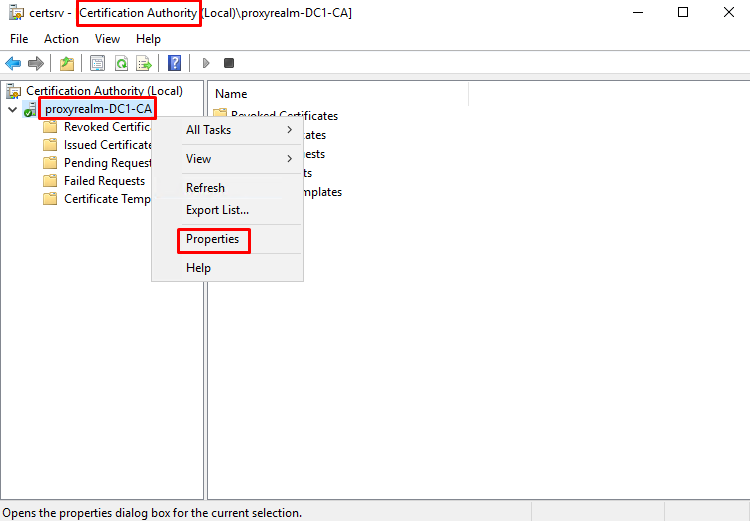Click the grey Forward arrow in toolbar
Screen dimensions: 750x521
pos(36,63)
